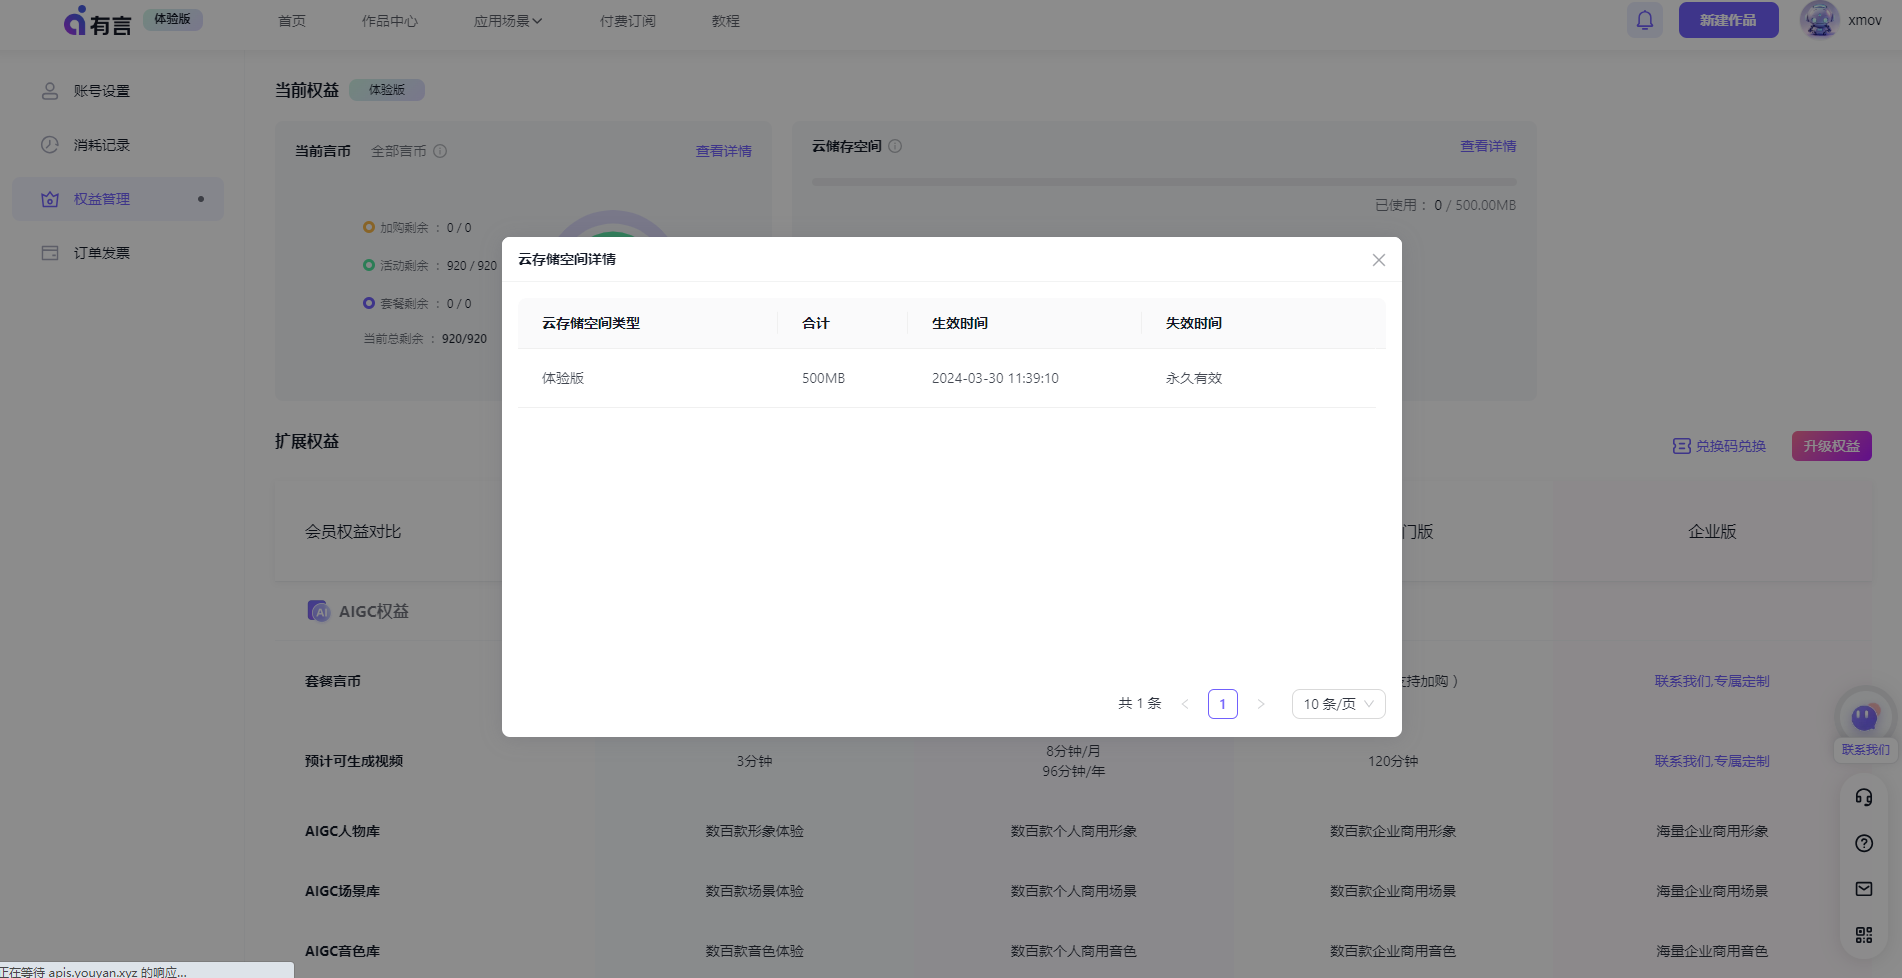Expand the 应用场景 dropdown menu
The height and width of the screenshot is (978, 1902).
pos(508,21)
